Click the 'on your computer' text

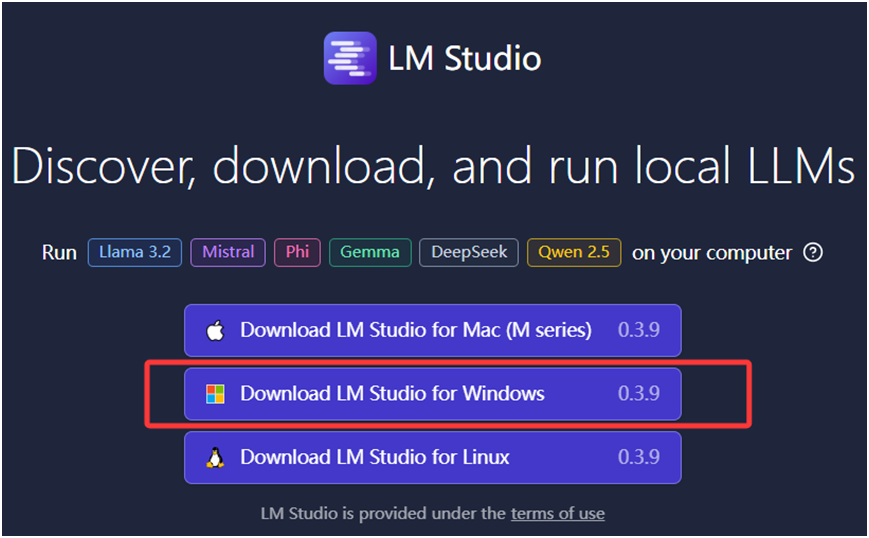tap(712, 253)
